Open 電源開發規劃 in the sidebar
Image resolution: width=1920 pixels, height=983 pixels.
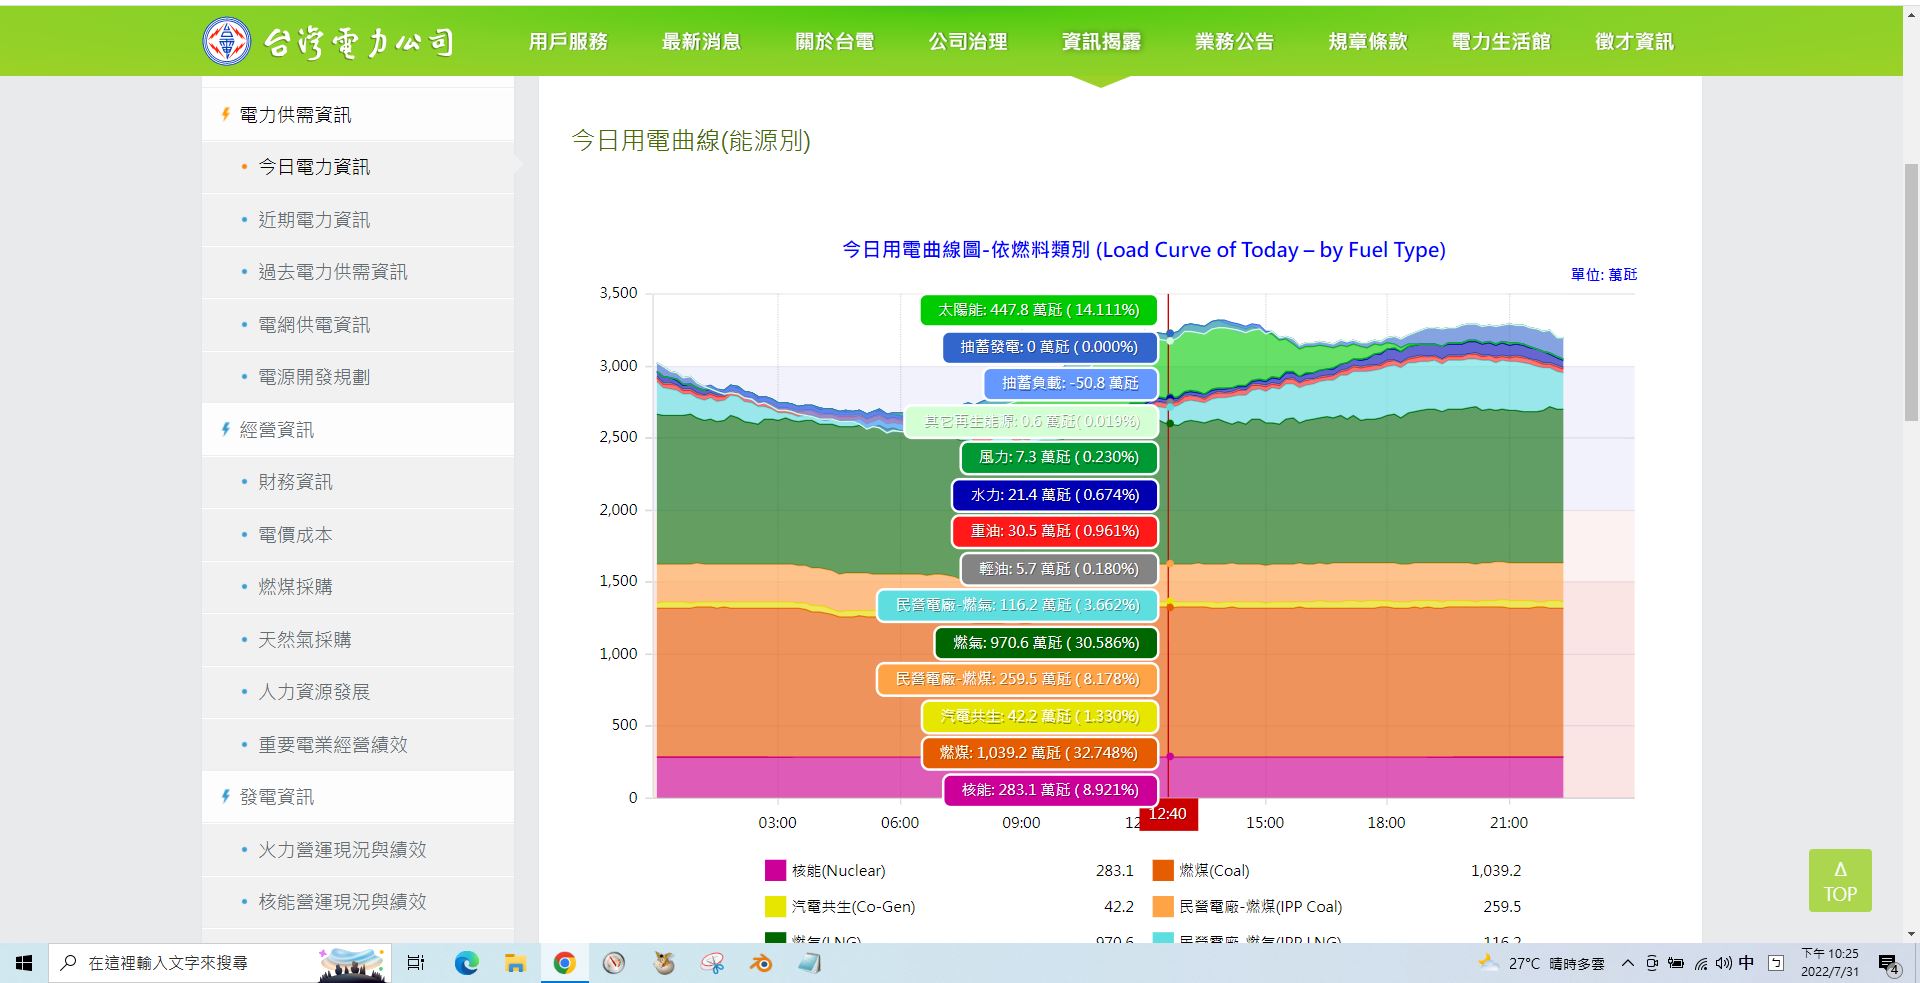(358, 377)
